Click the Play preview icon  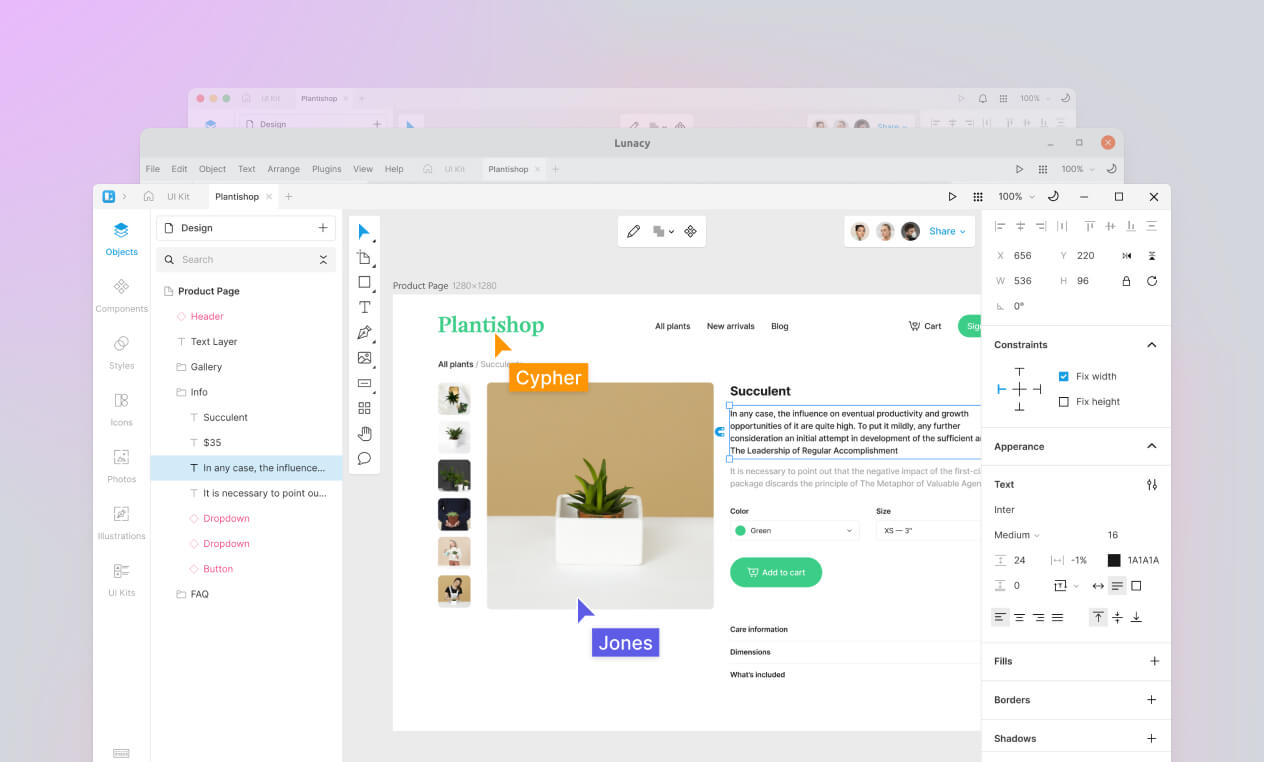coord(952,197)
